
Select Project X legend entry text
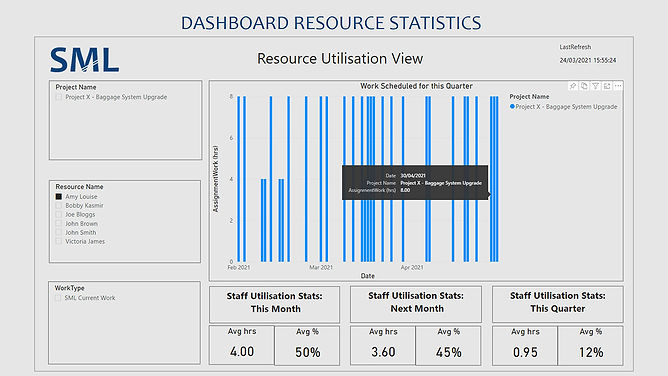tap(566, 107)
